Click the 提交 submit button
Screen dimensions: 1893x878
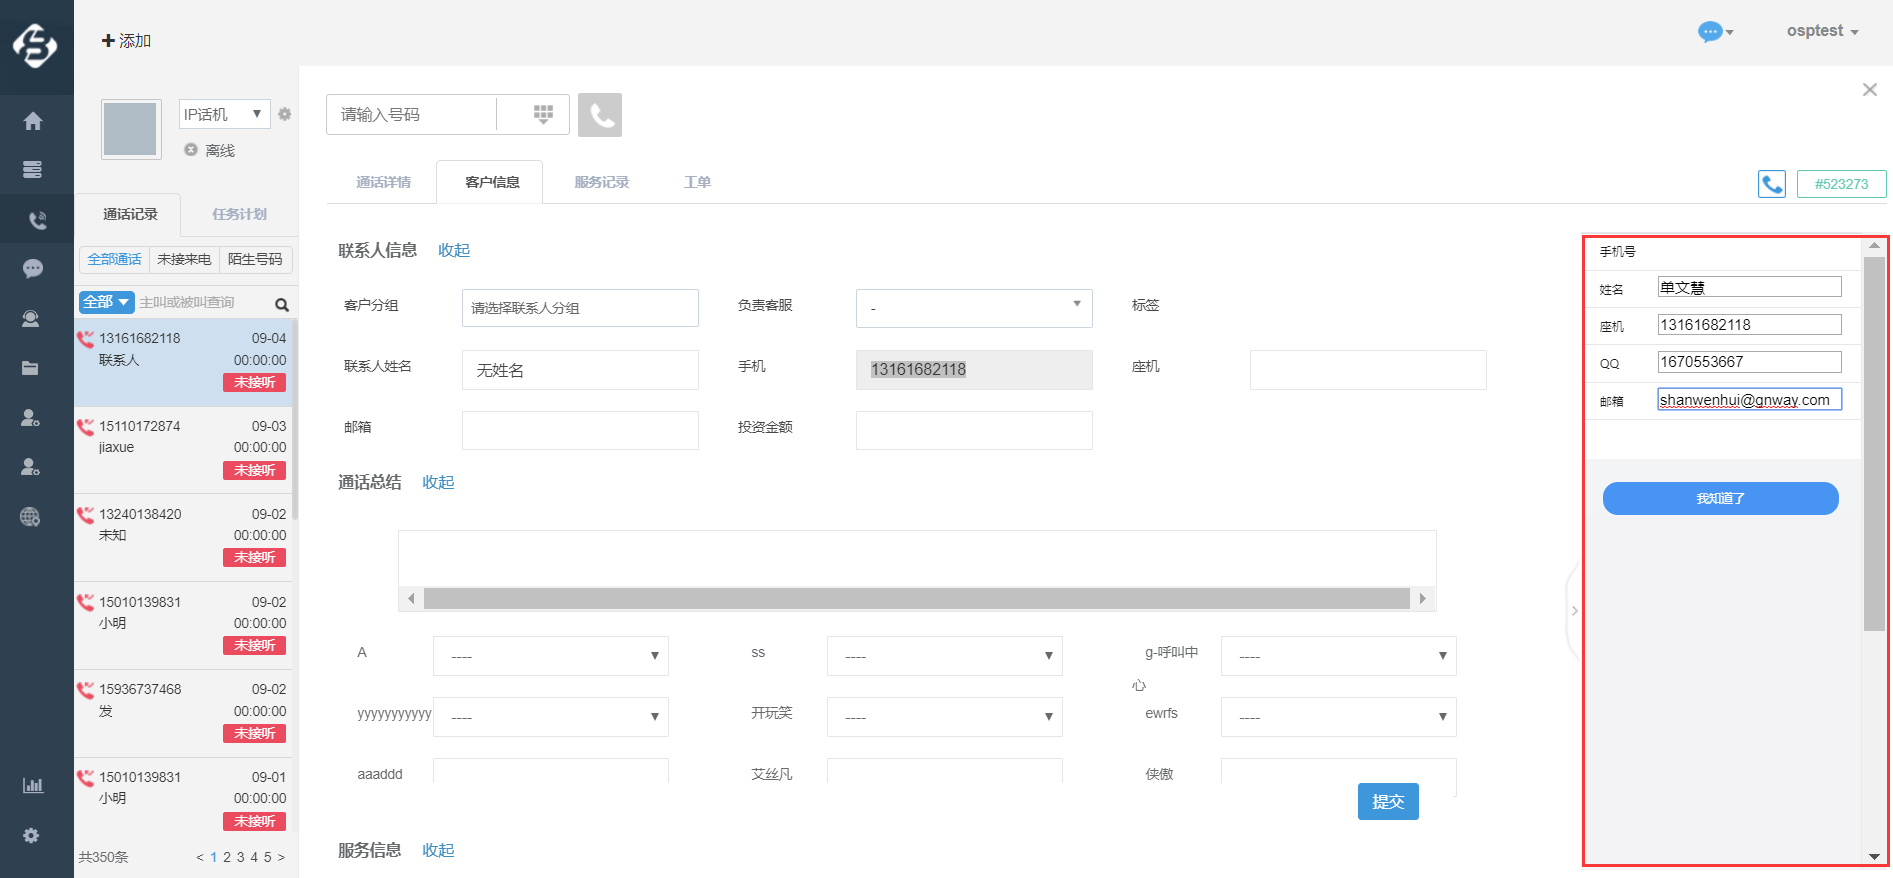[x=1387, y=801]
